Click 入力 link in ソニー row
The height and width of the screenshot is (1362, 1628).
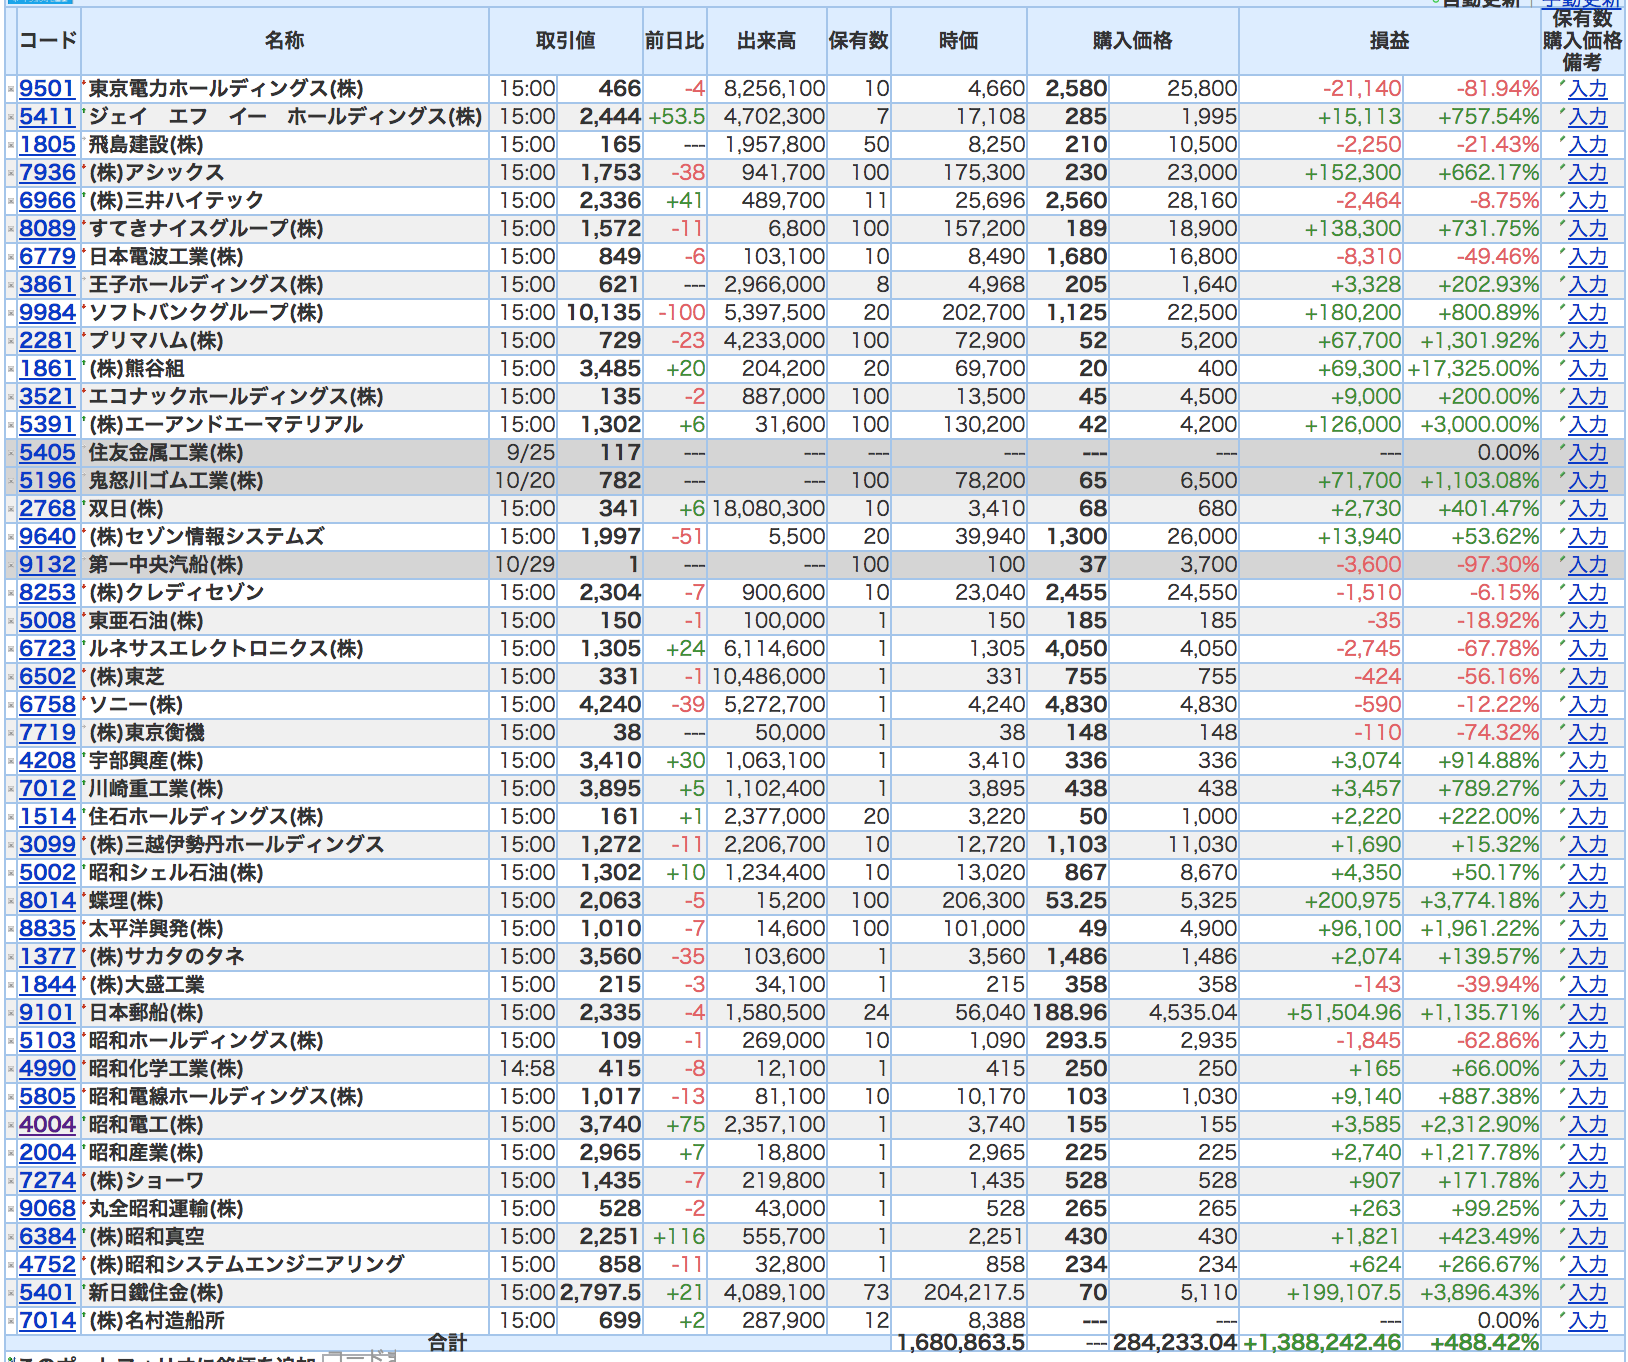1587,705
